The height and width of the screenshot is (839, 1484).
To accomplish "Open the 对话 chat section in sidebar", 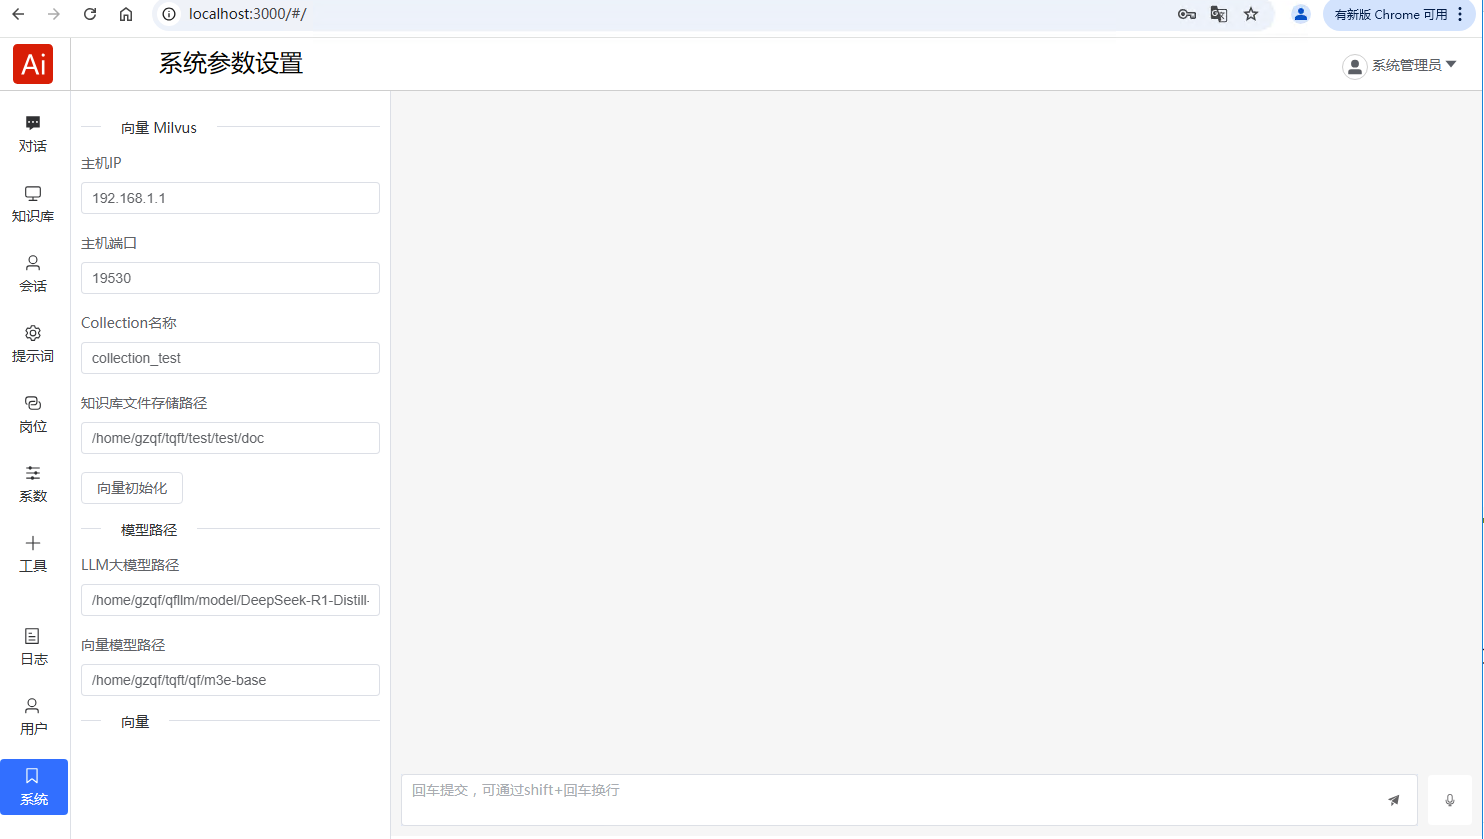I will point(33,133).
